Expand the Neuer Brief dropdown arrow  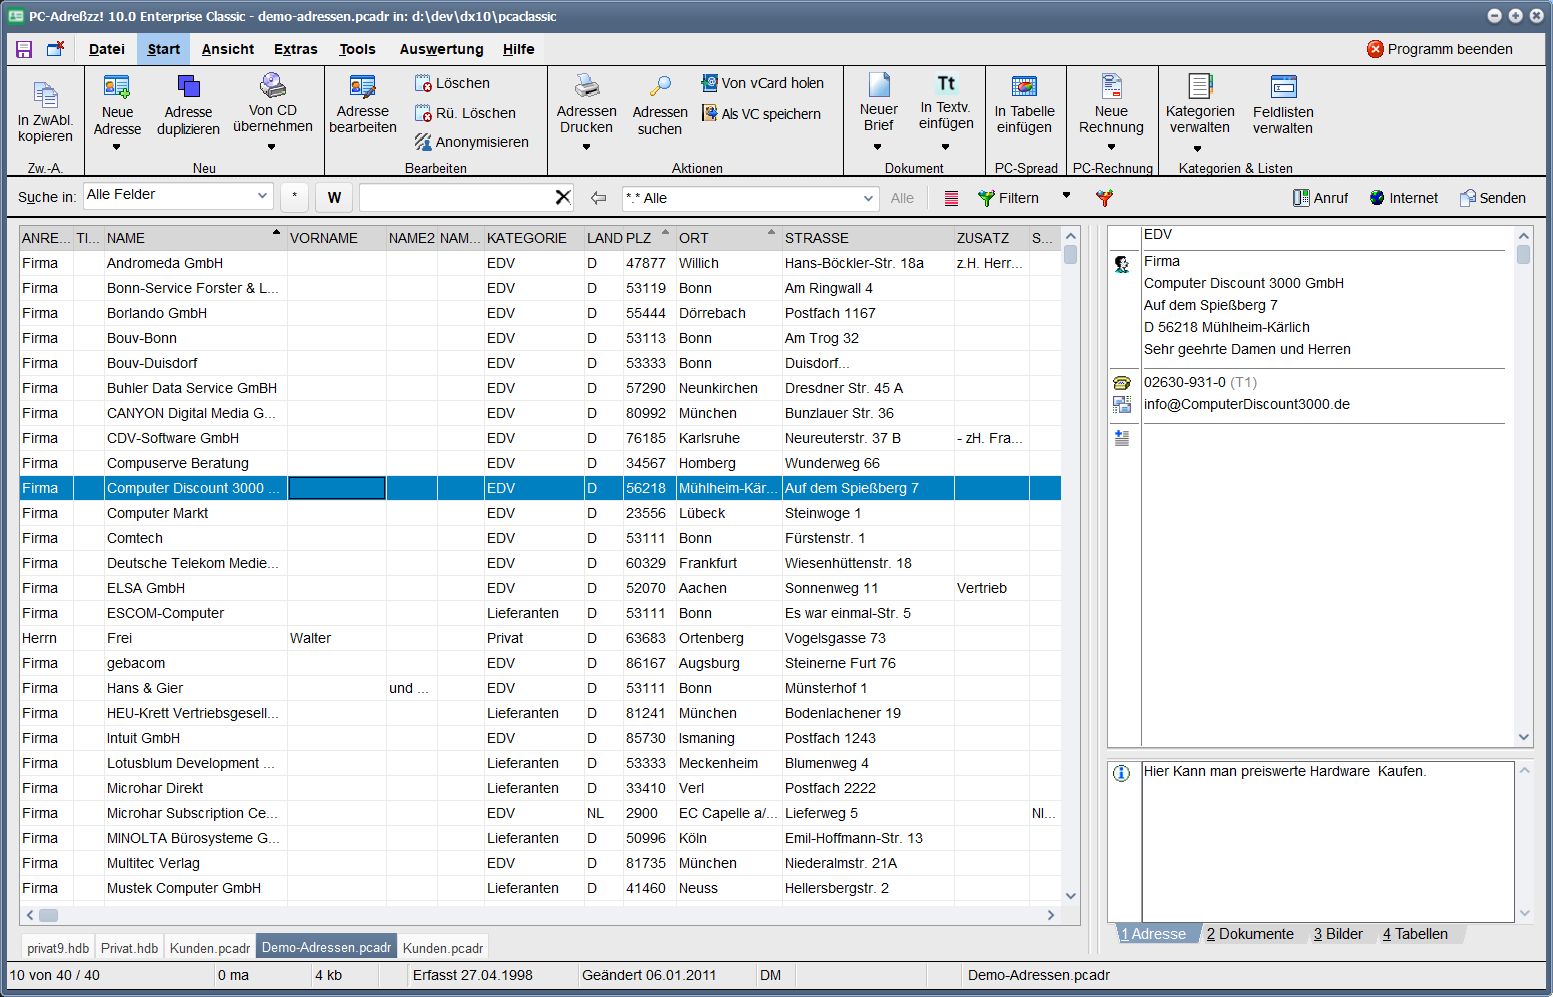(877, 147)
